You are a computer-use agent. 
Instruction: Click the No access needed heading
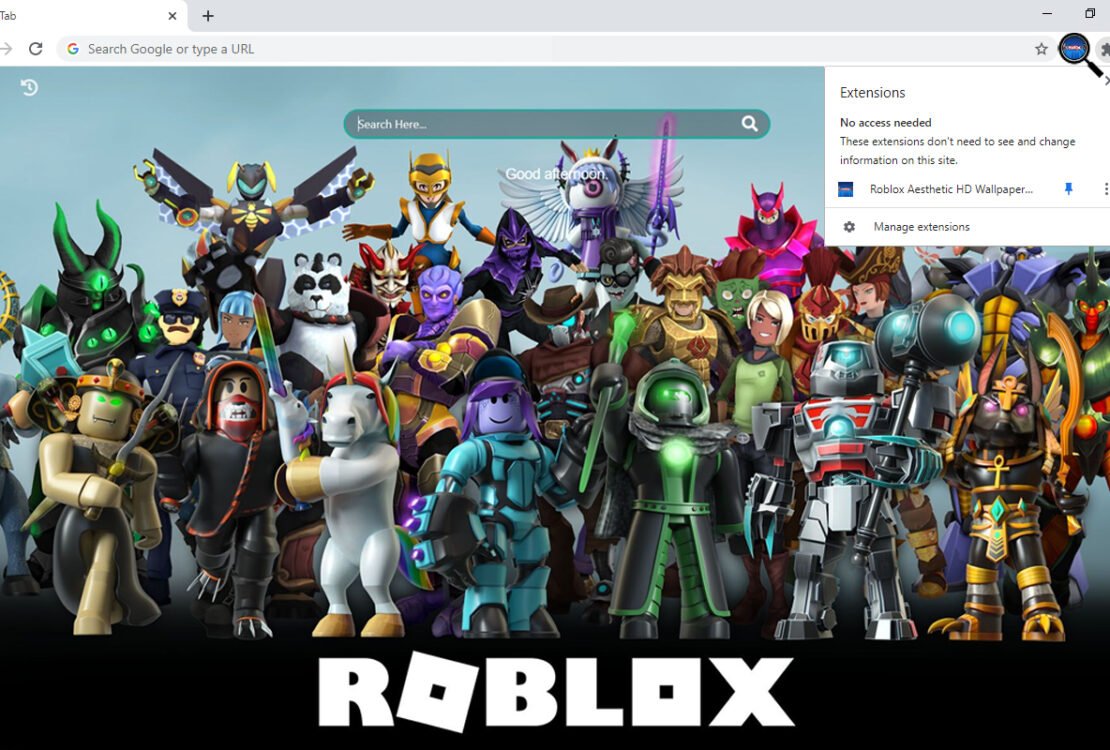(886, 123)
